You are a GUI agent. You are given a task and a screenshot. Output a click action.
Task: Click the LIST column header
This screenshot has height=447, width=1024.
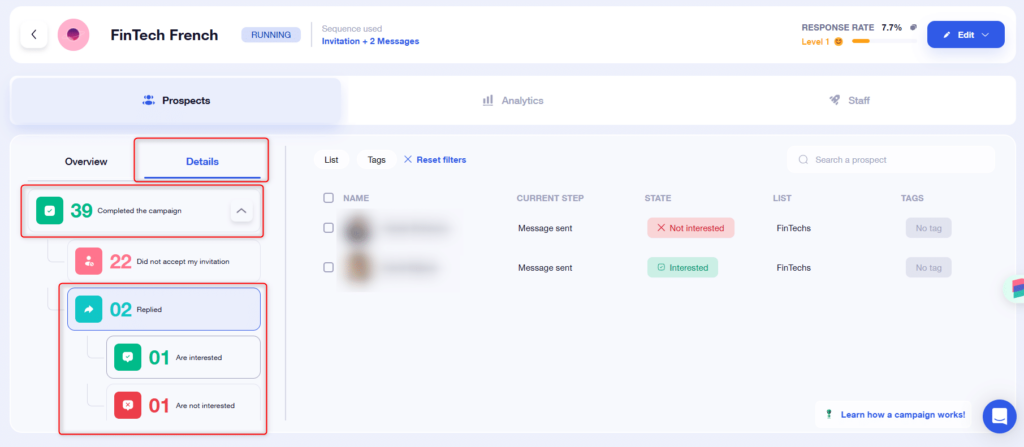pos(782,198)
